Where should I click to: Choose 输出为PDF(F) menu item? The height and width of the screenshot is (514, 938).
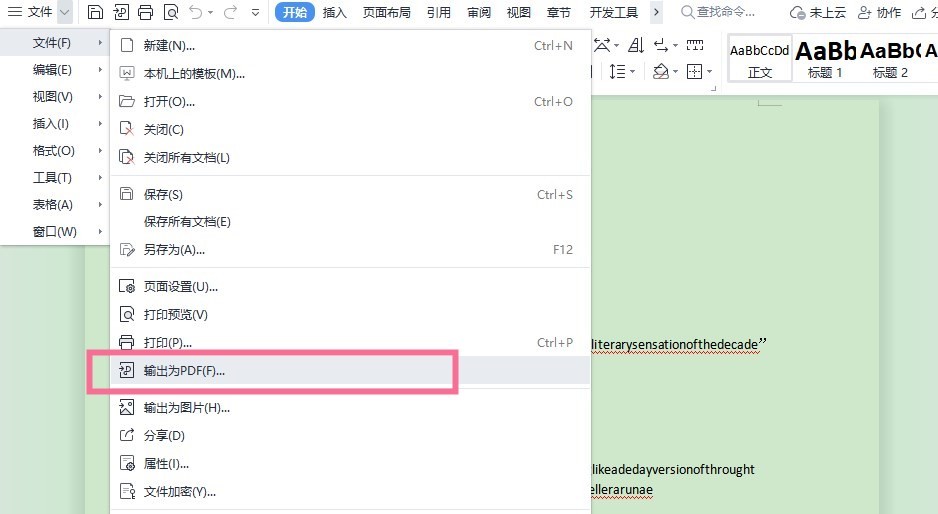[x=351, y=371]
